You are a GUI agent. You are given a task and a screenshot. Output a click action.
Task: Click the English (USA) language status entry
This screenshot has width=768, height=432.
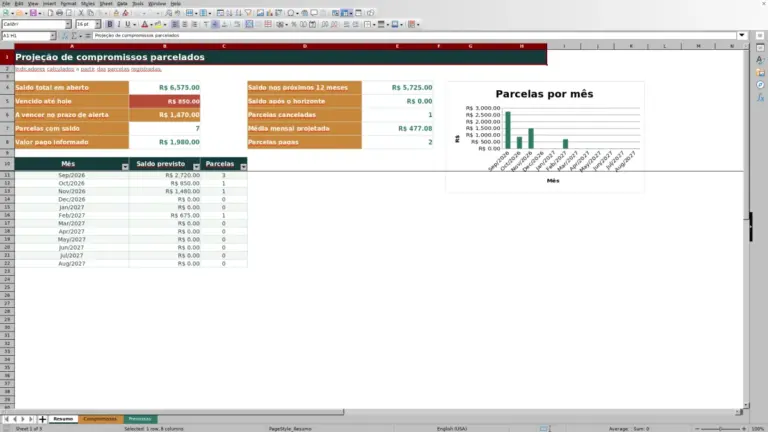452,429
